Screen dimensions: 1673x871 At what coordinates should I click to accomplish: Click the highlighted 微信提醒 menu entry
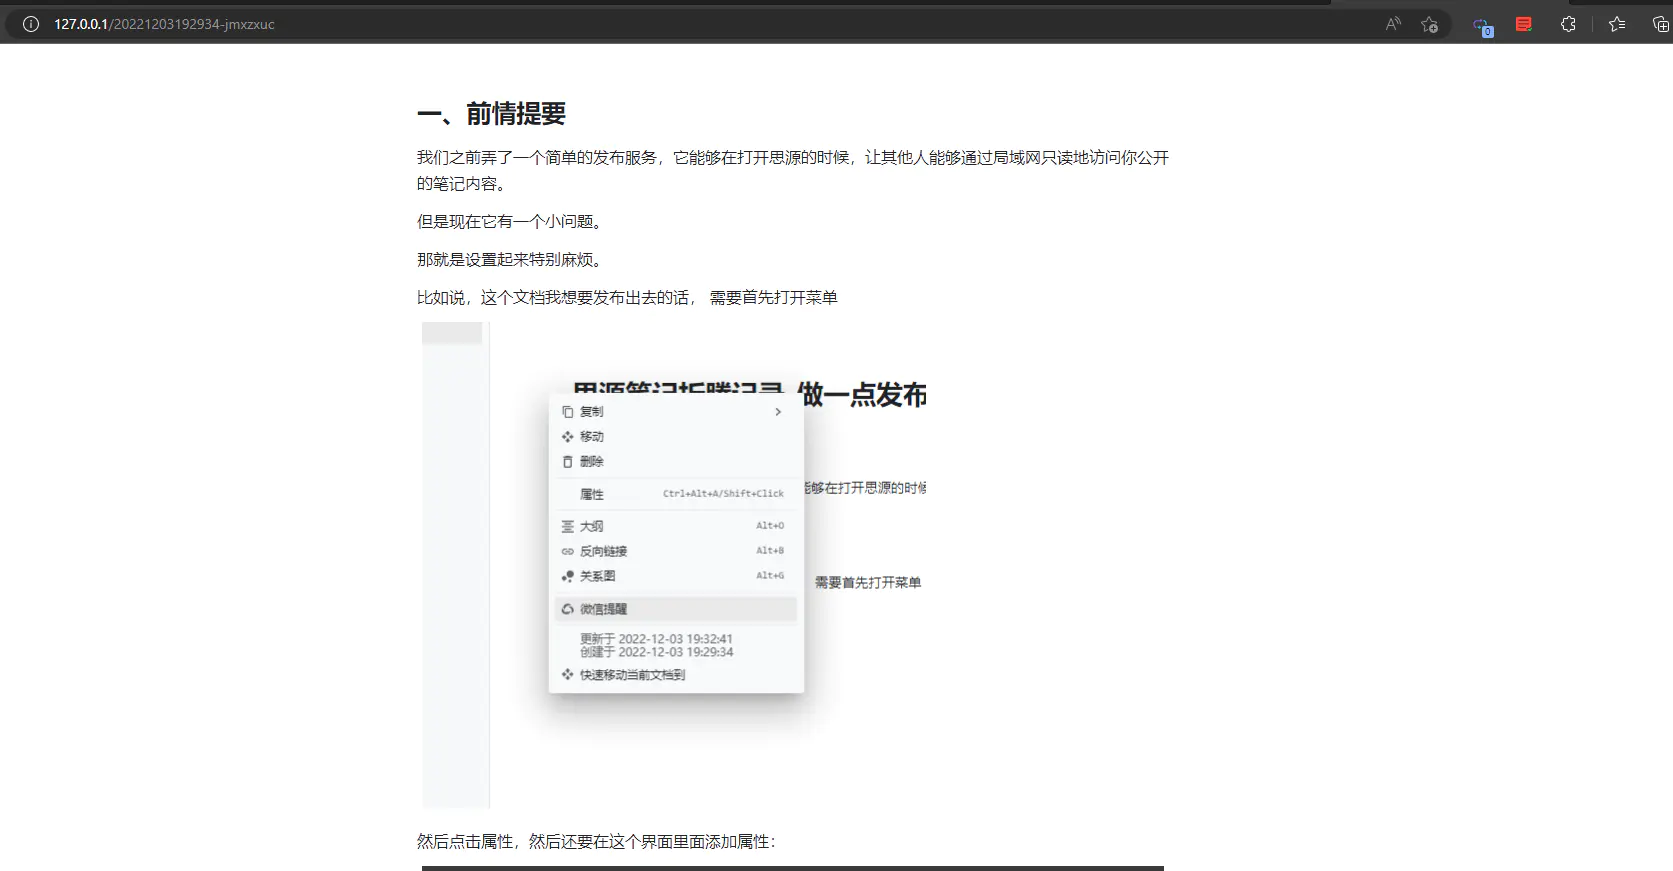click(676, 609)
